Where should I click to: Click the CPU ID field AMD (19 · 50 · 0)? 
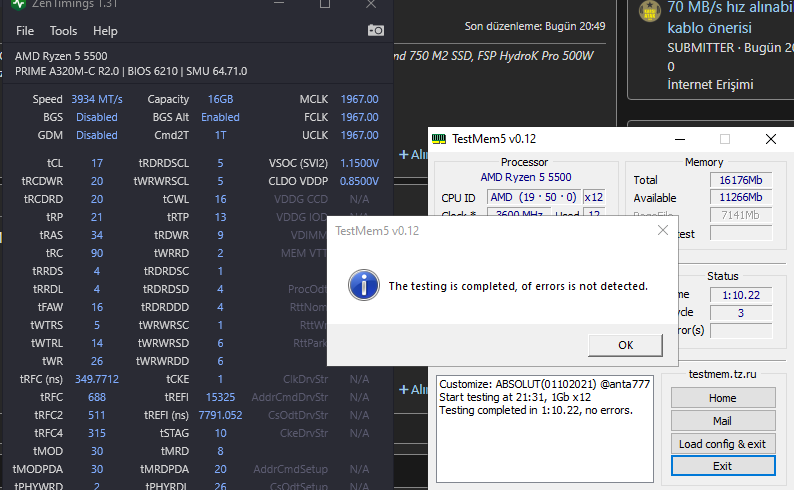(533, 197)
